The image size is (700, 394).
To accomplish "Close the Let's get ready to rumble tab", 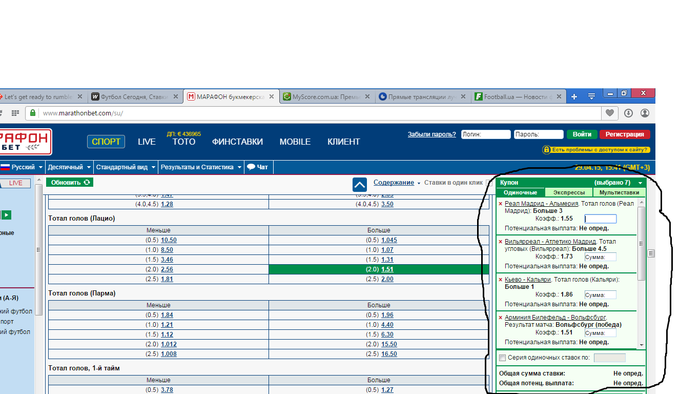I will tap(80, 96).
